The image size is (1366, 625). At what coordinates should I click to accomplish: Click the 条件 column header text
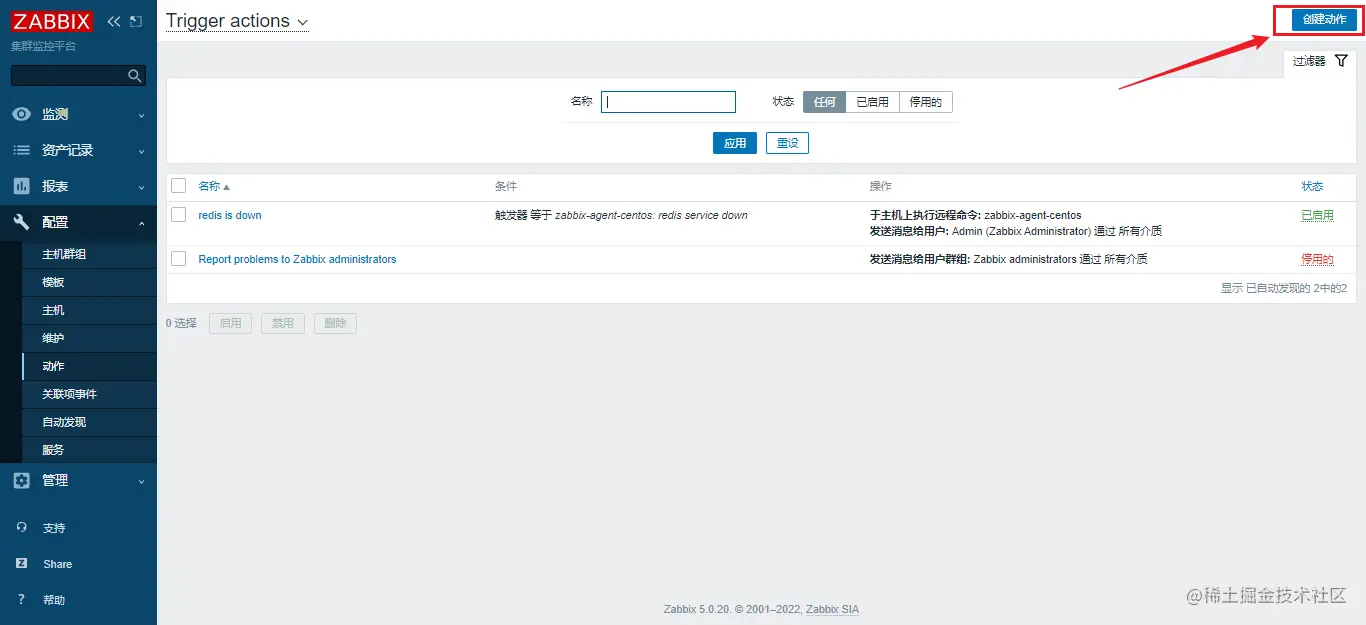pyautogui.click(x=506, y=186)
